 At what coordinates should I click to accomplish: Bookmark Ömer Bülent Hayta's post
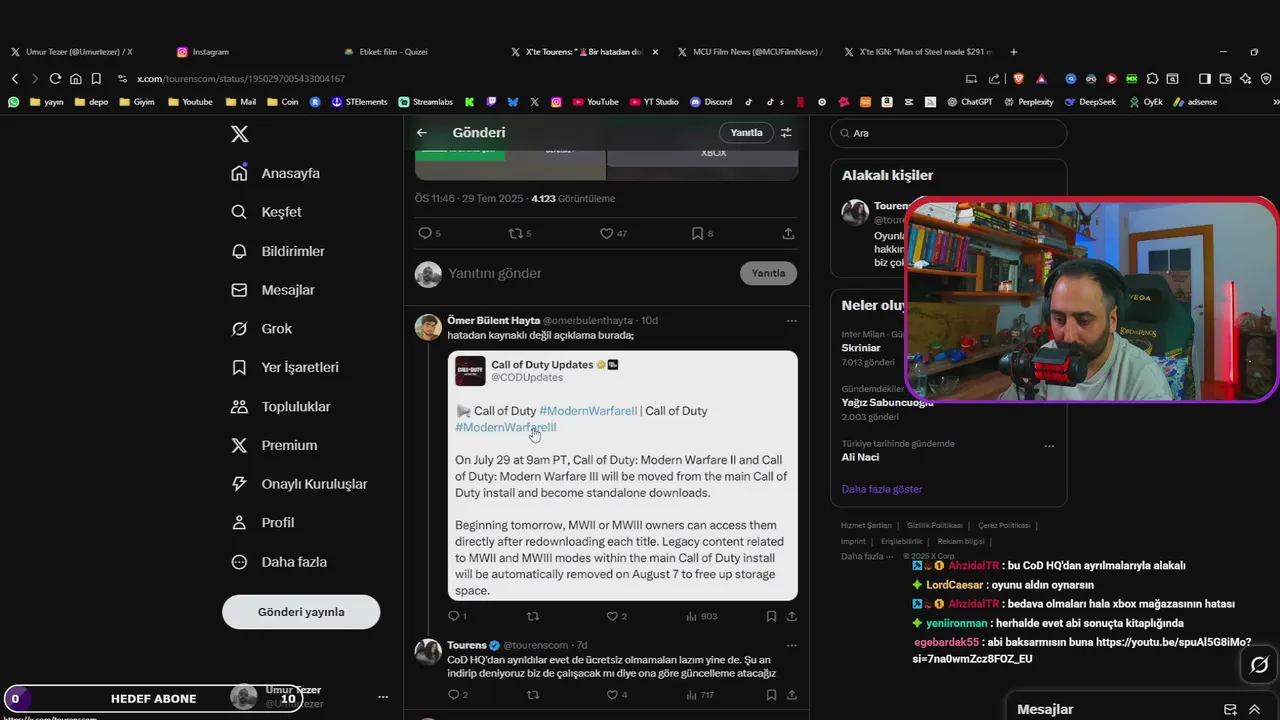click(772, 616)
